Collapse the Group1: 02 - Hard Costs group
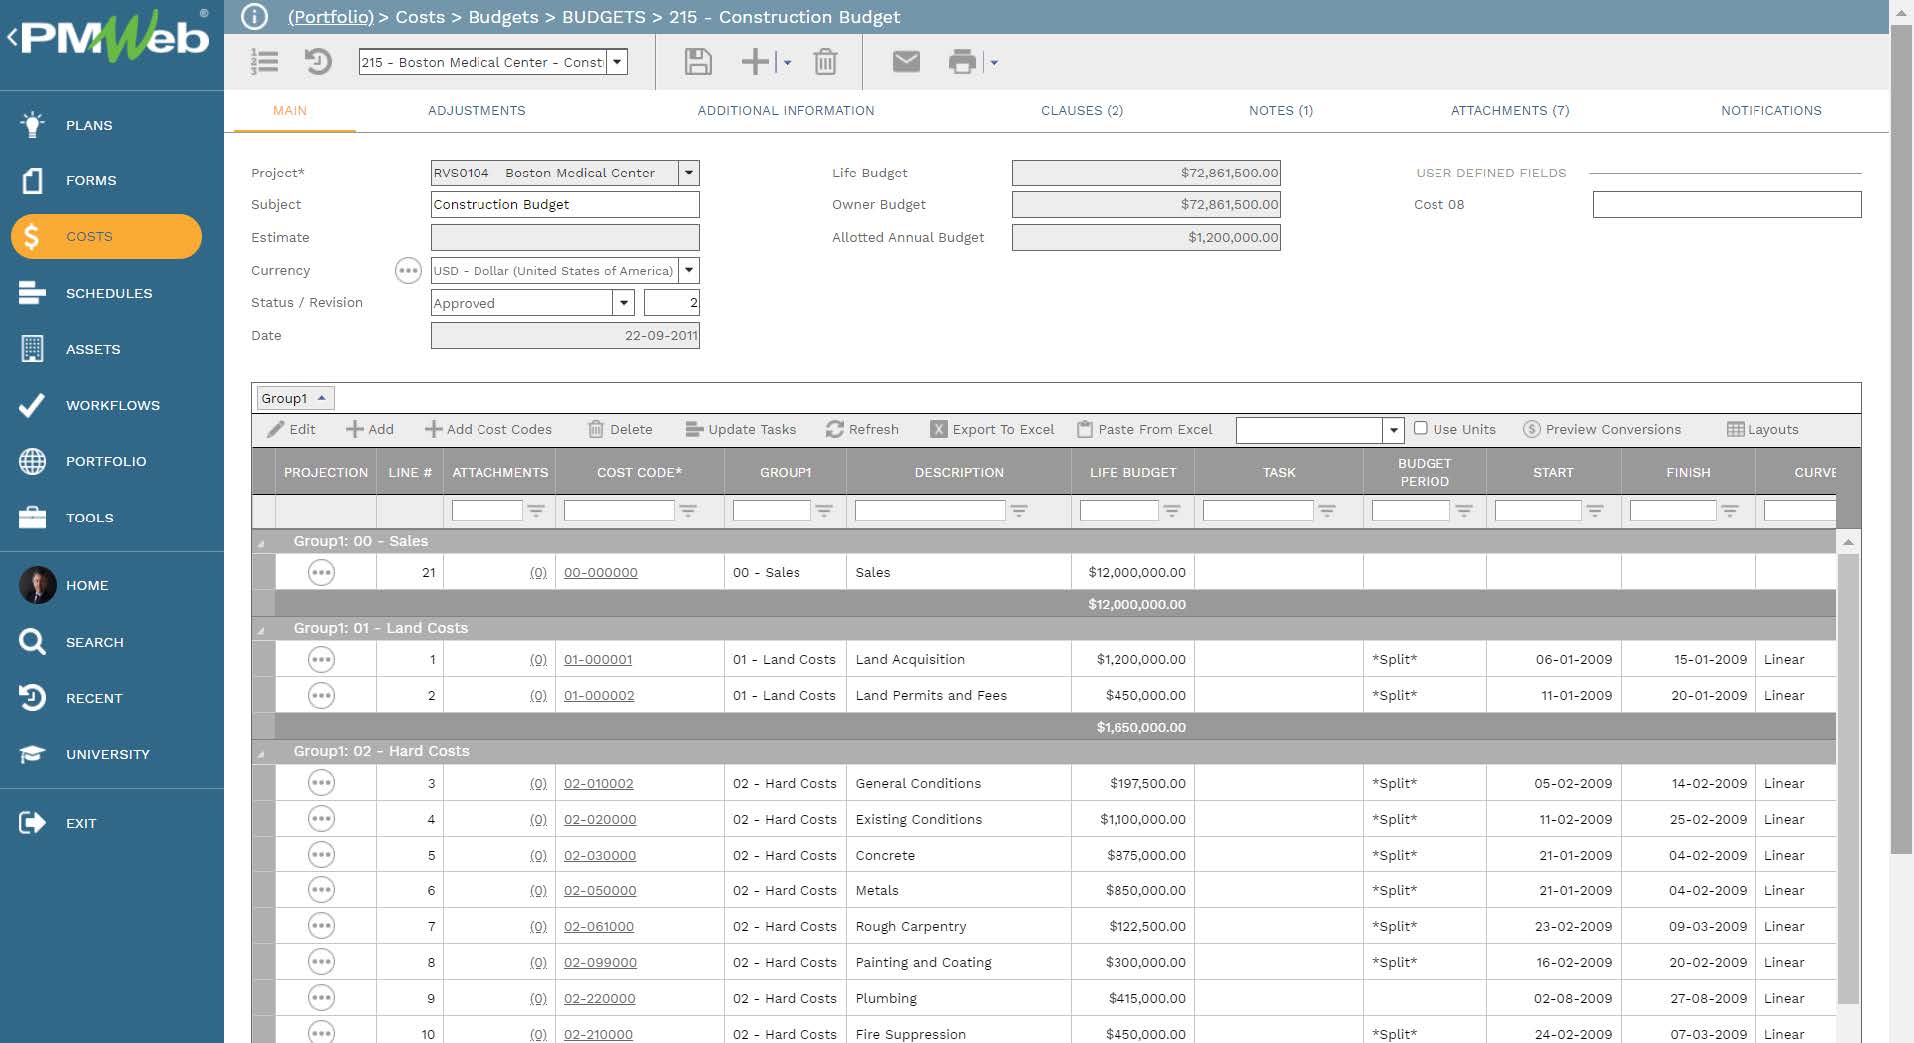The width and height of the screenshot is (1914, 1043). click(x=262, y=753)
